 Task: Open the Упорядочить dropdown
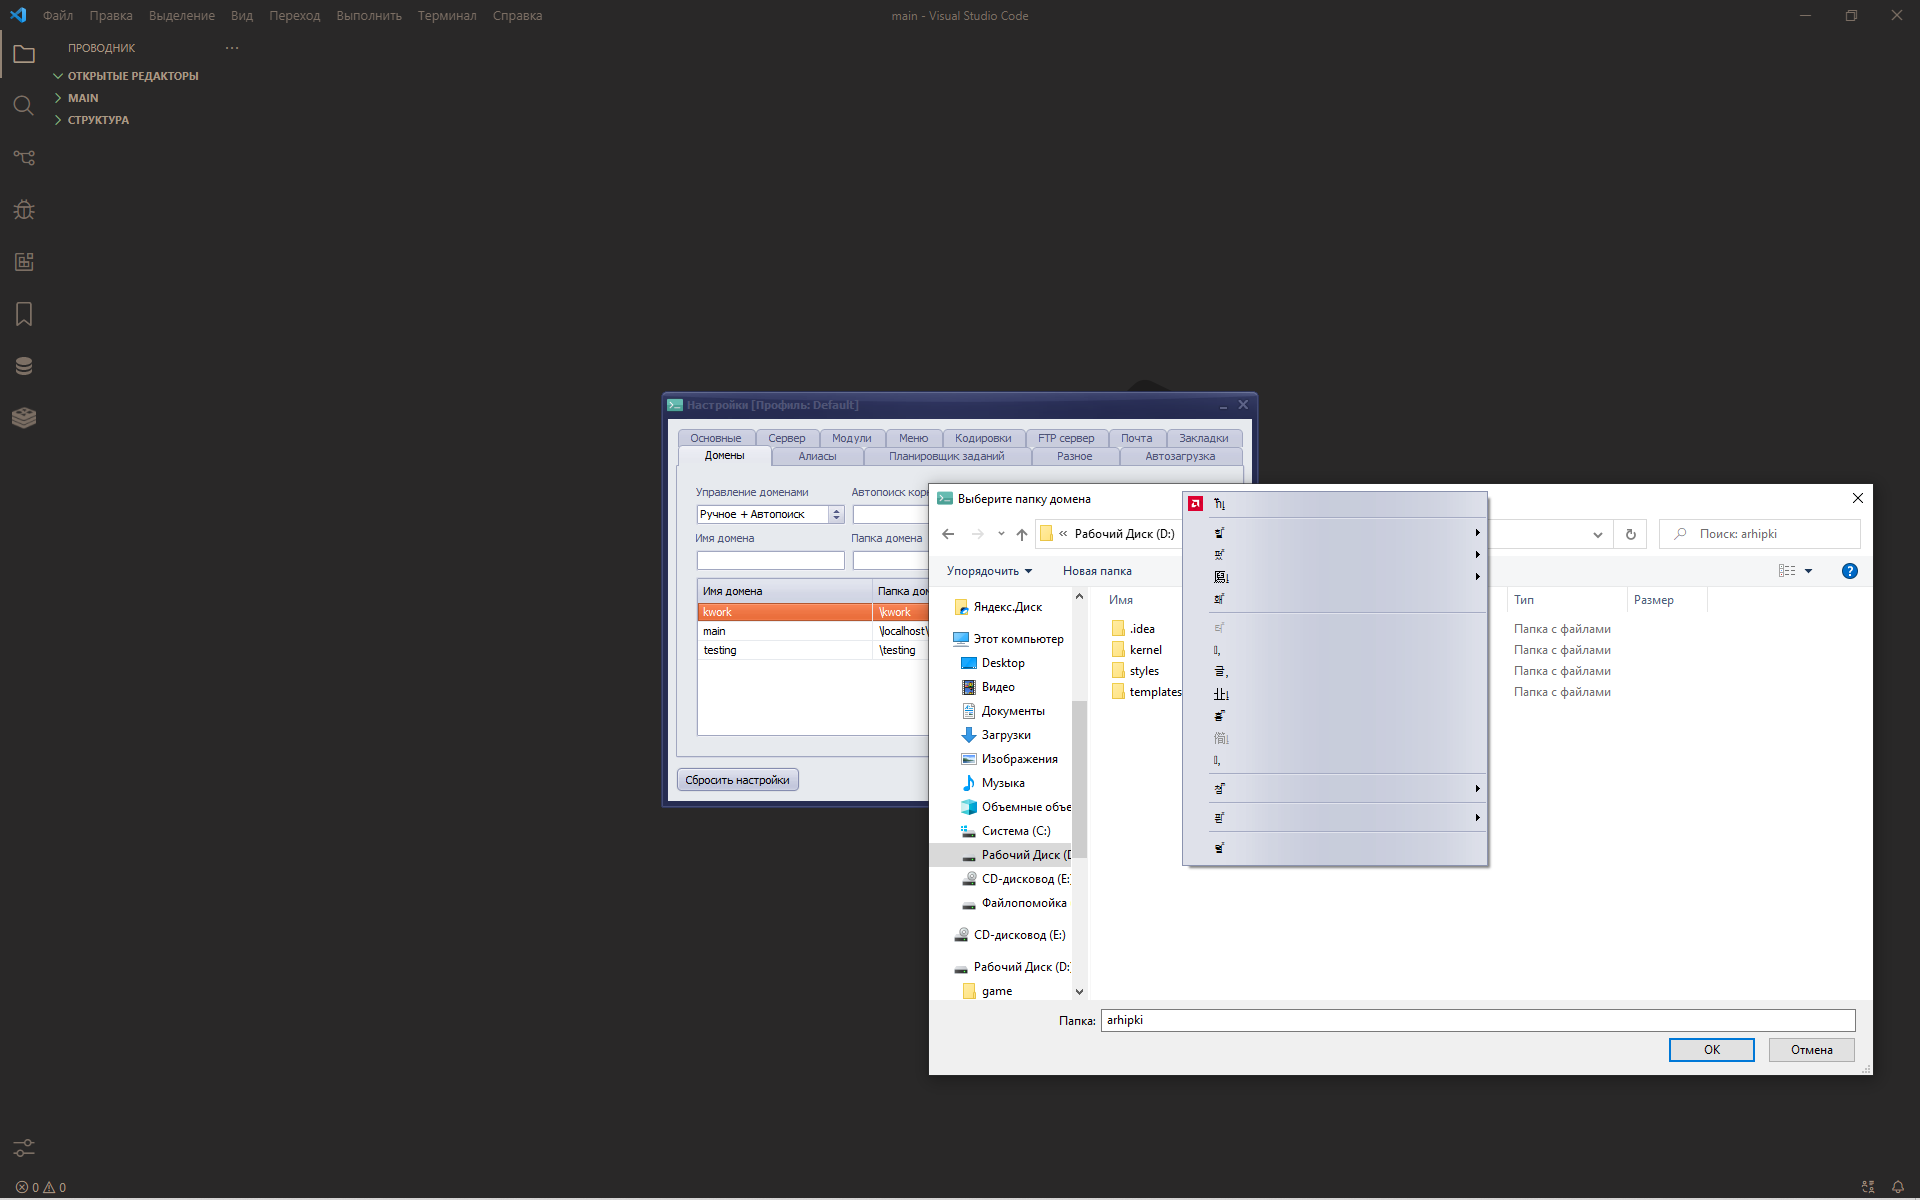988,571
